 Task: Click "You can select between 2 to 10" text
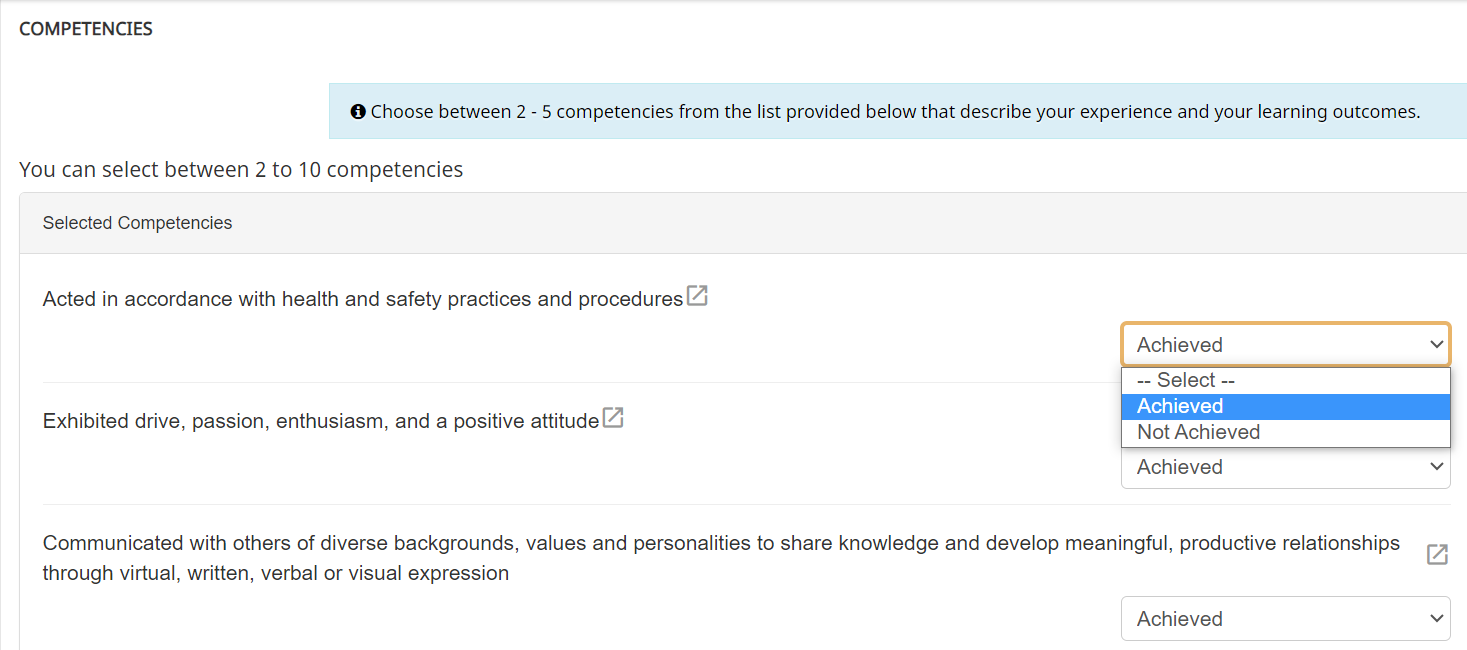(241, 170)
